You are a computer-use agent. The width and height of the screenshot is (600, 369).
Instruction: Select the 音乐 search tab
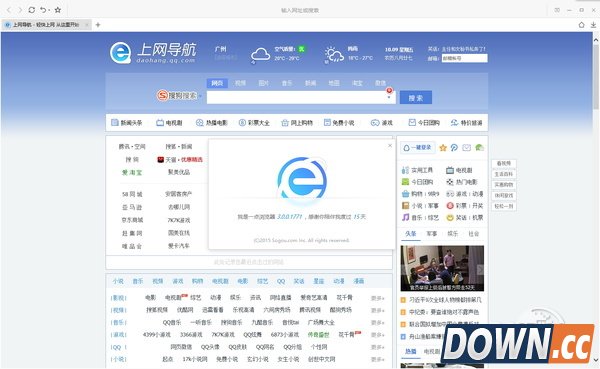click(287, 83)
